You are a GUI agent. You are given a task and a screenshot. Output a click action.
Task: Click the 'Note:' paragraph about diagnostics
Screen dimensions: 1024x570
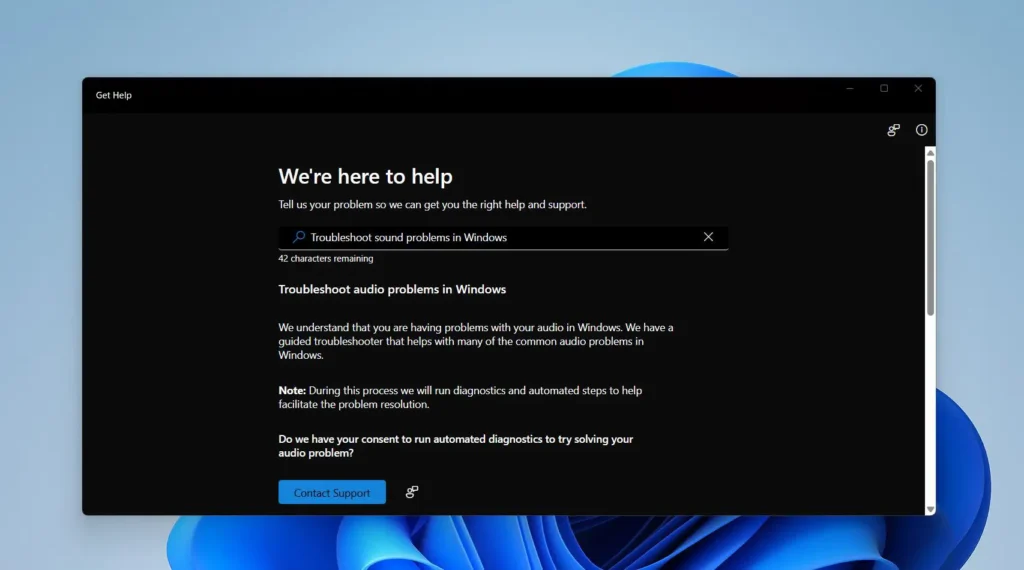(x=460, y=397)
